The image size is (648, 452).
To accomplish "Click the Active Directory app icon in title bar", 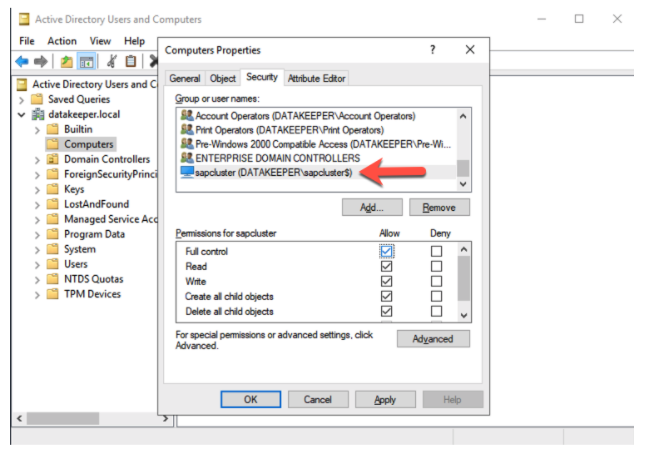I will [x=24, y=19].
